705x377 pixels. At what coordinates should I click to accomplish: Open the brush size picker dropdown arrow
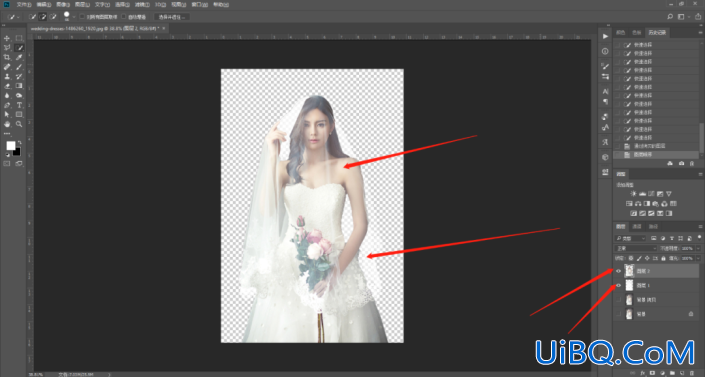click(74, 17)
